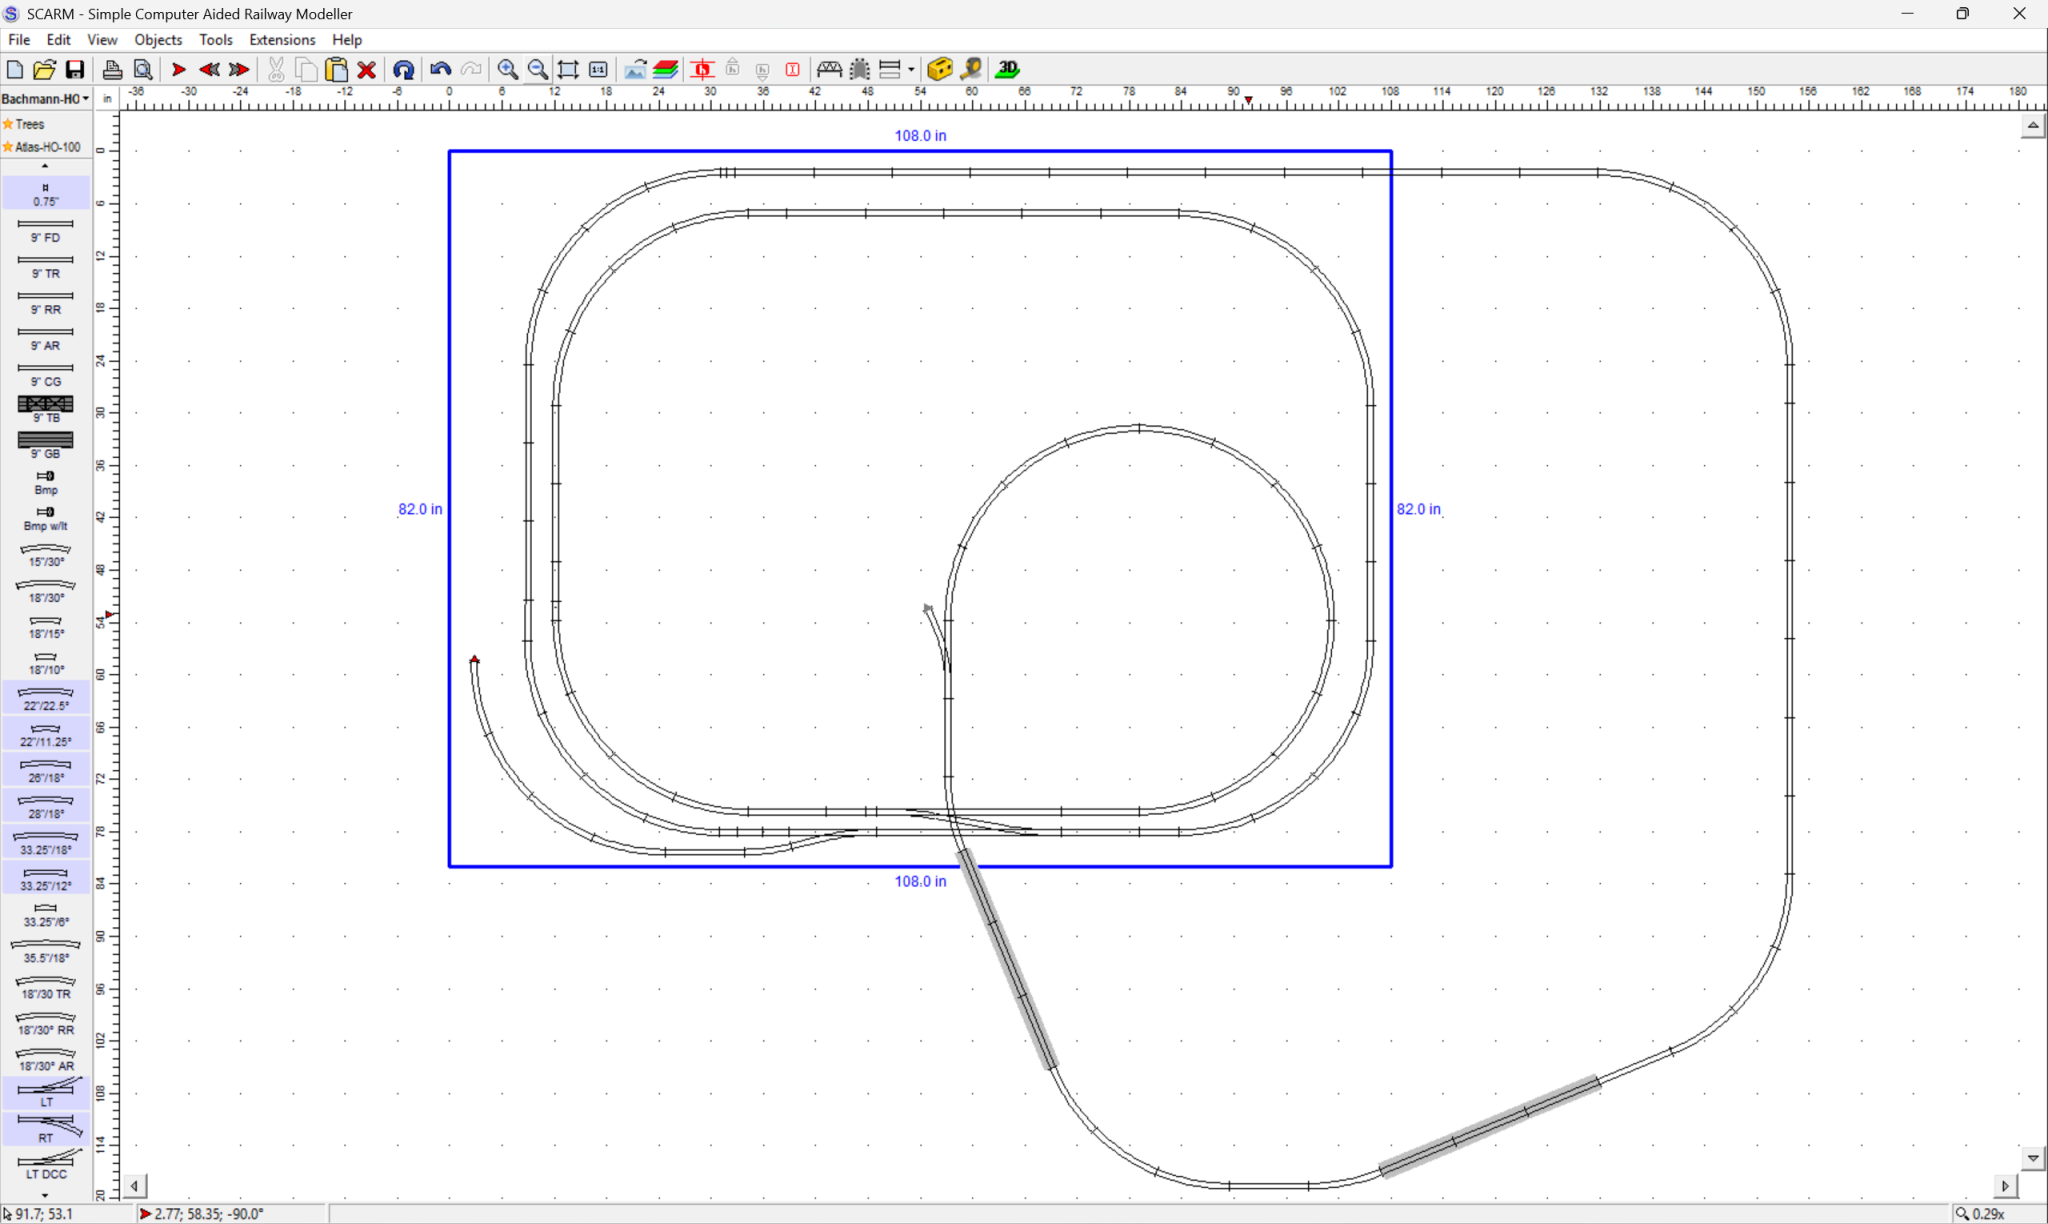
Task: Open the Print Preview icon
Action: click(x=143, y=69)
